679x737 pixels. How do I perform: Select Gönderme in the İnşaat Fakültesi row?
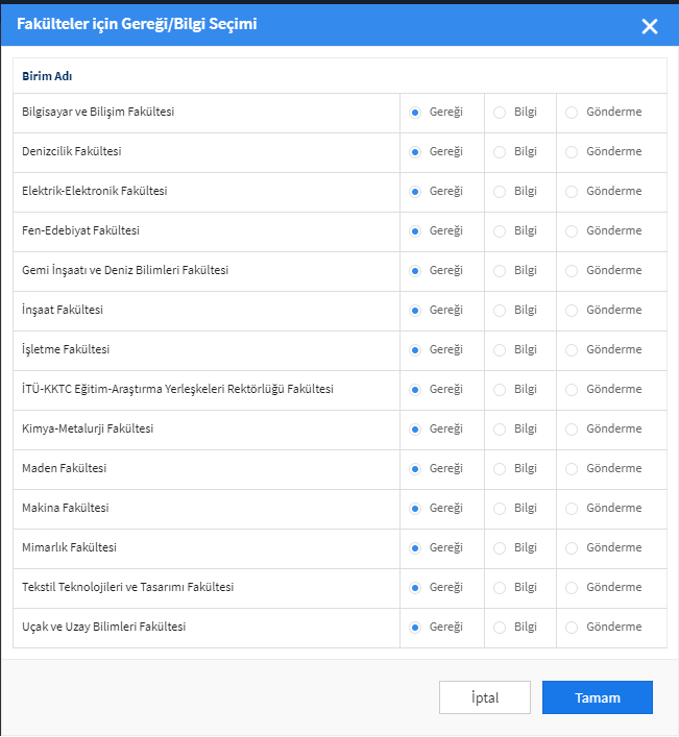pos(571,310)
